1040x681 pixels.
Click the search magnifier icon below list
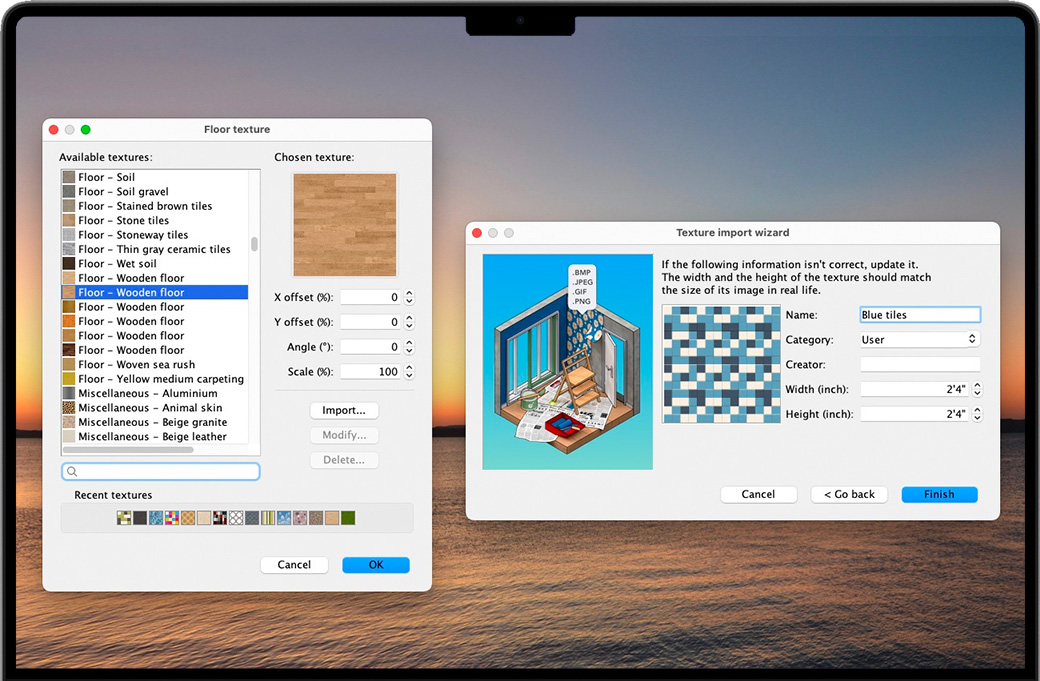coord(72,471)
